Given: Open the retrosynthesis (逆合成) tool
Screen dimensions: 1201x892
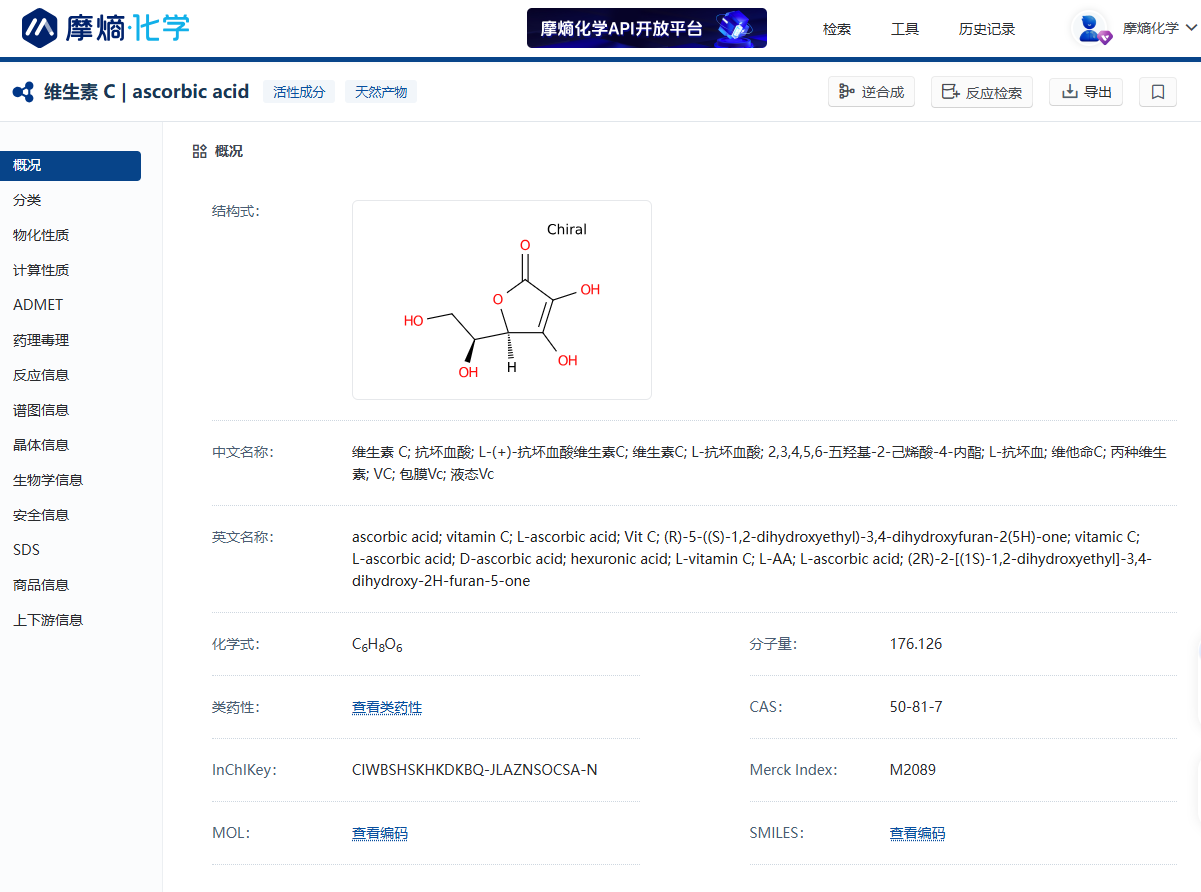Looking at the screenshot, I should click(x=871, y=92).
